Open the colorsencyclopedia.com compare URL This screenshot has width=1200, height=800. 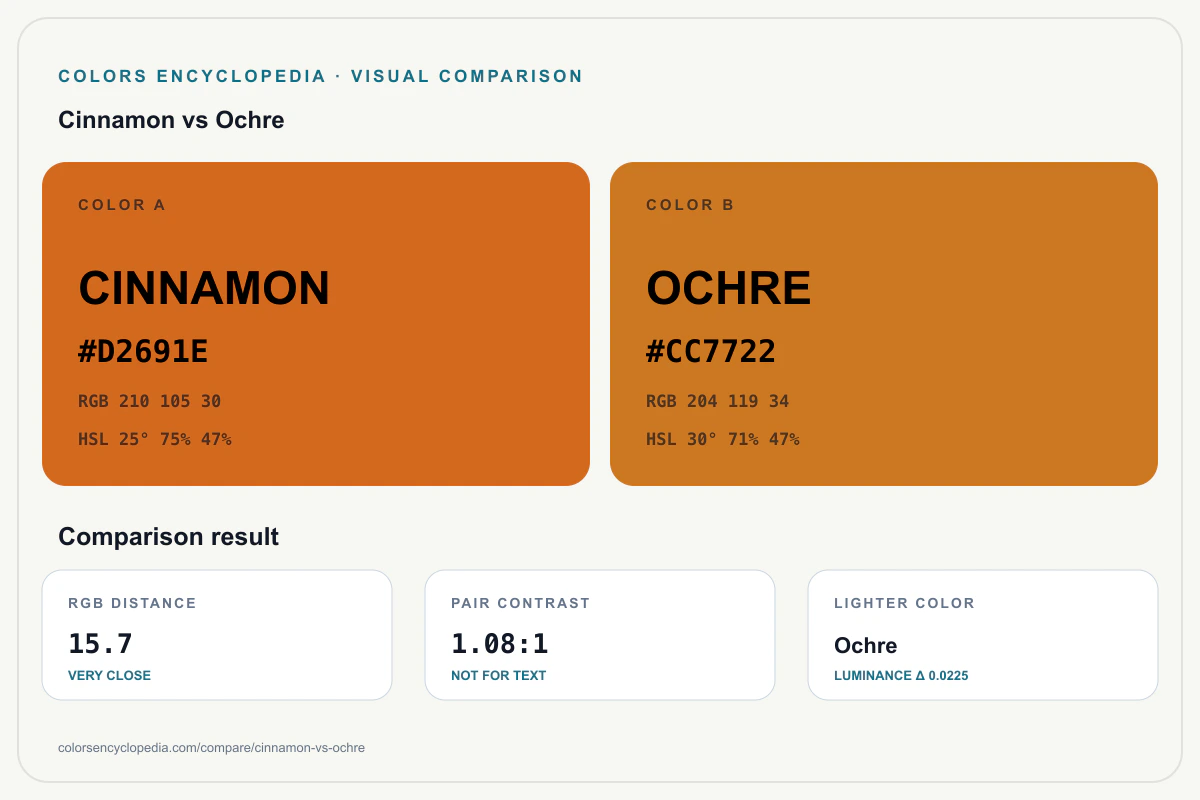pos(212,748)
